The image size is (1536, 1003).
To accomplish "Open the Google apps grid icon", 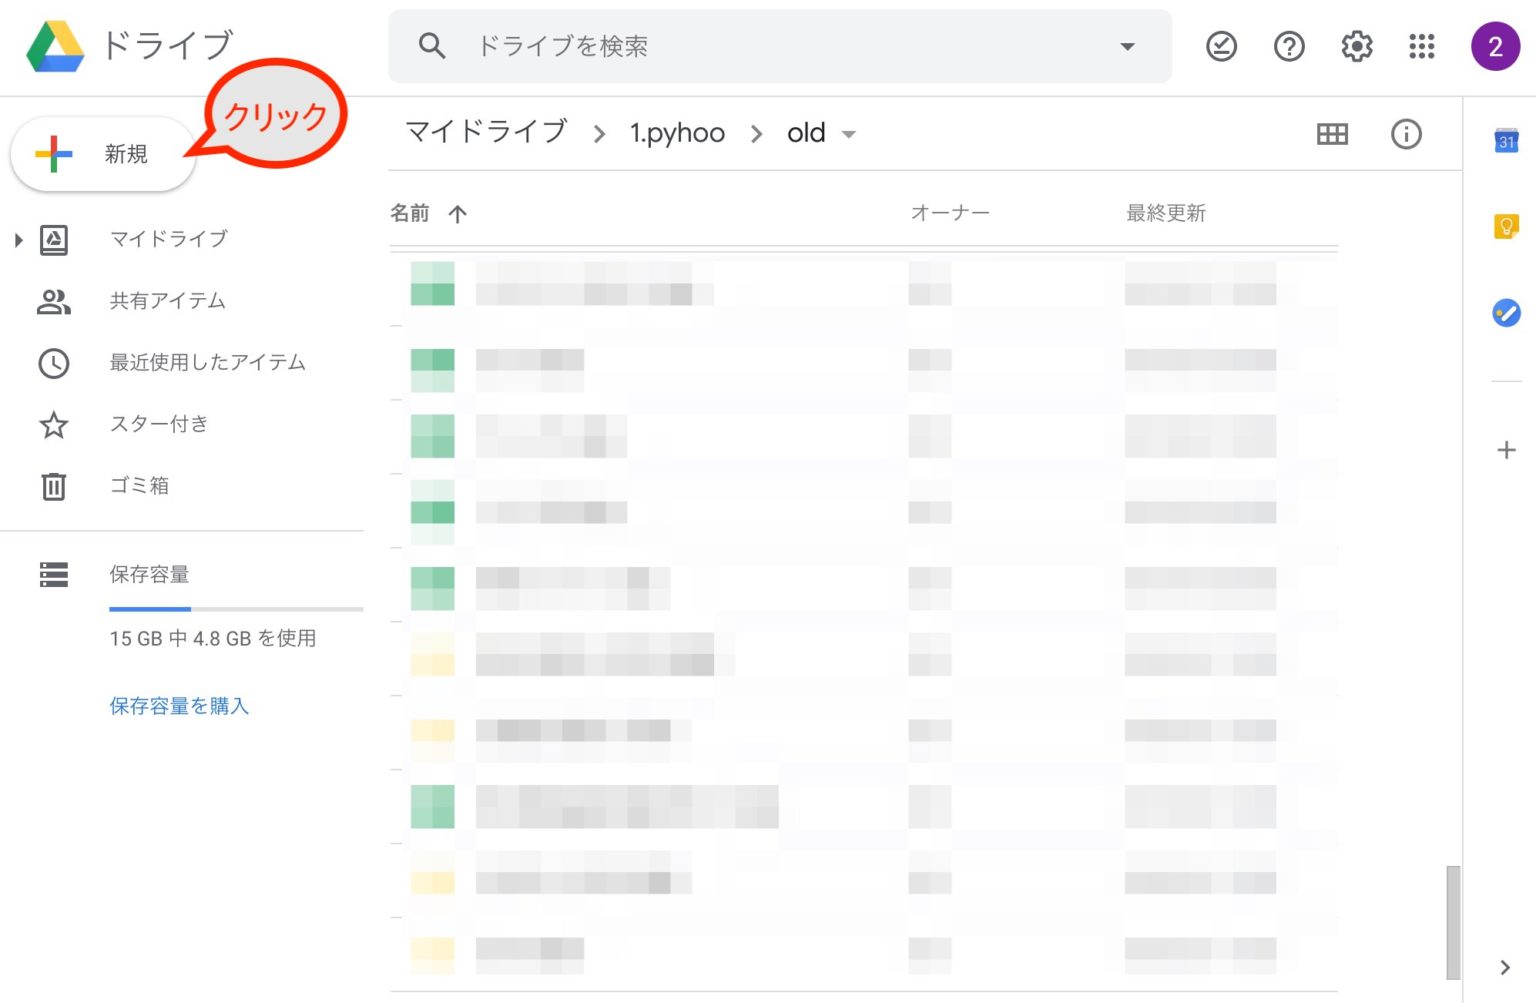I will [x=1421, y=46].
